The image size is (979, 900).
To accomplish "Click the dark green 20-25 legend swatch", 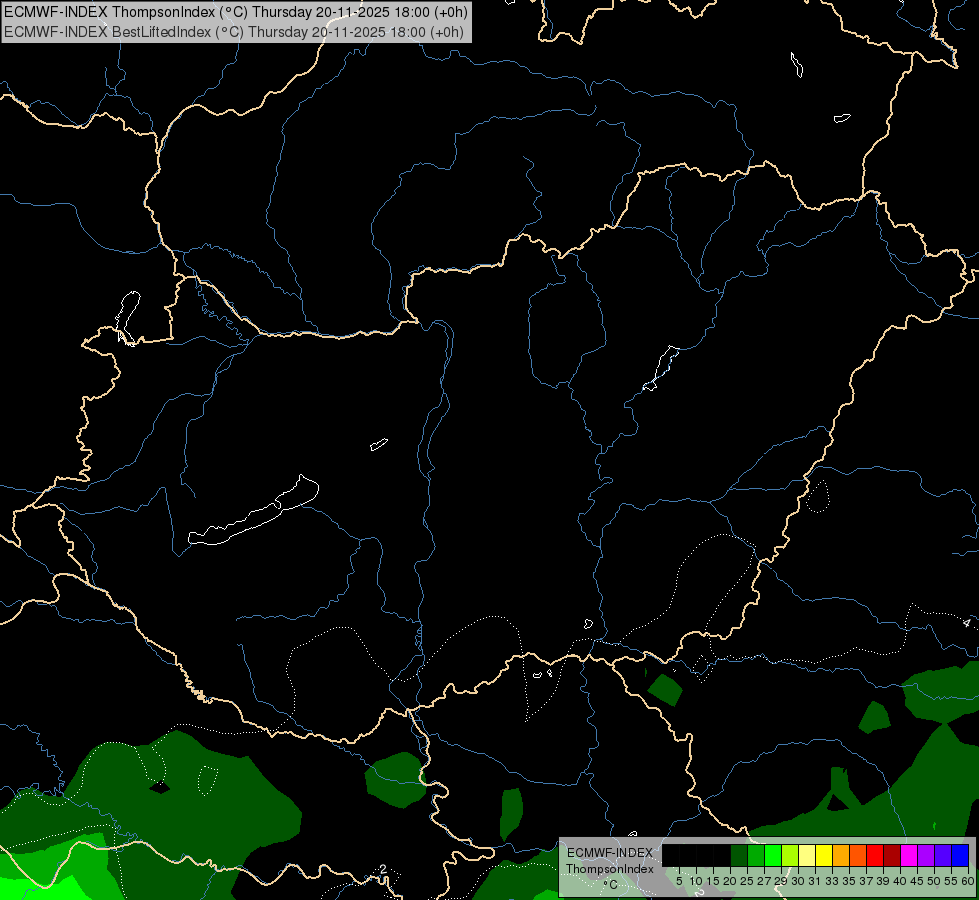I will click(x=739, y=856).
